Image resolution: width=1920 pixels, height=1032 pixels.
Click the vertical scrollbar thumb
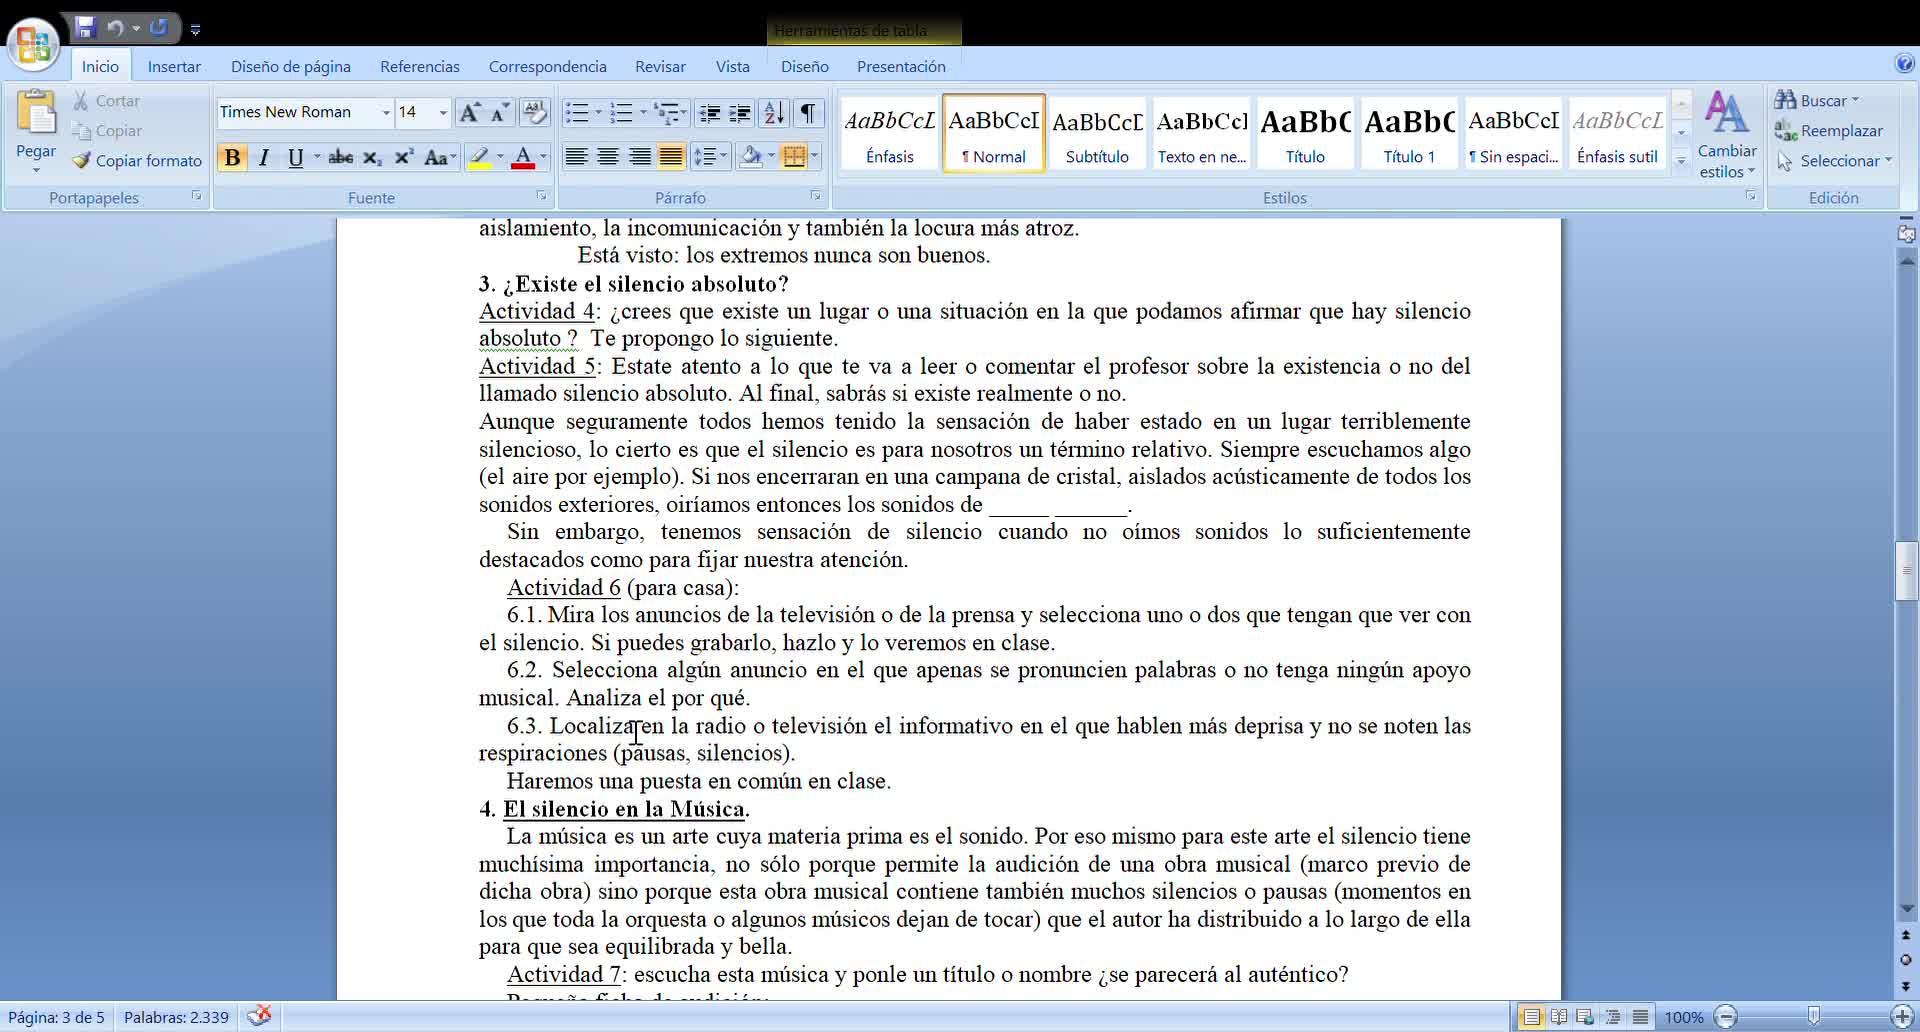[x=1906, y=570]
